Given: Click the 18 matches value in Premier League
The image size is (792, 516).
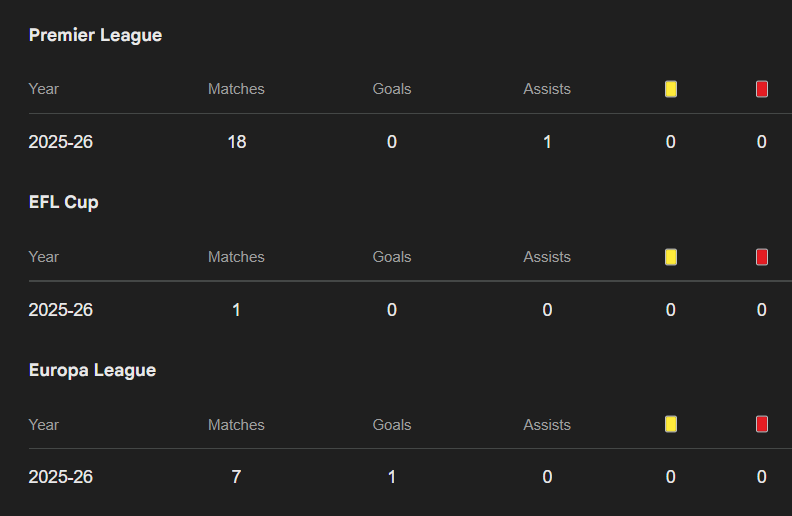Looking at the screenshot, I should (236, 142).
